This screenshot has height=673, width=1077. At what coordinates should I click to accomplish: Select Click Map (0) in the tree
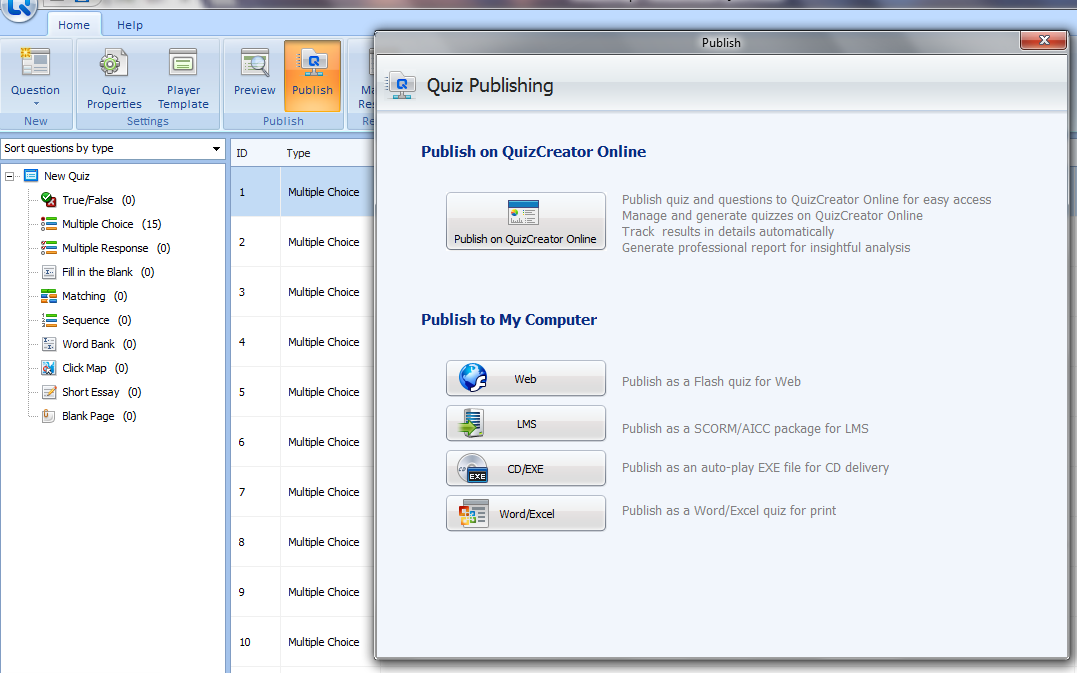coord(95,368)
